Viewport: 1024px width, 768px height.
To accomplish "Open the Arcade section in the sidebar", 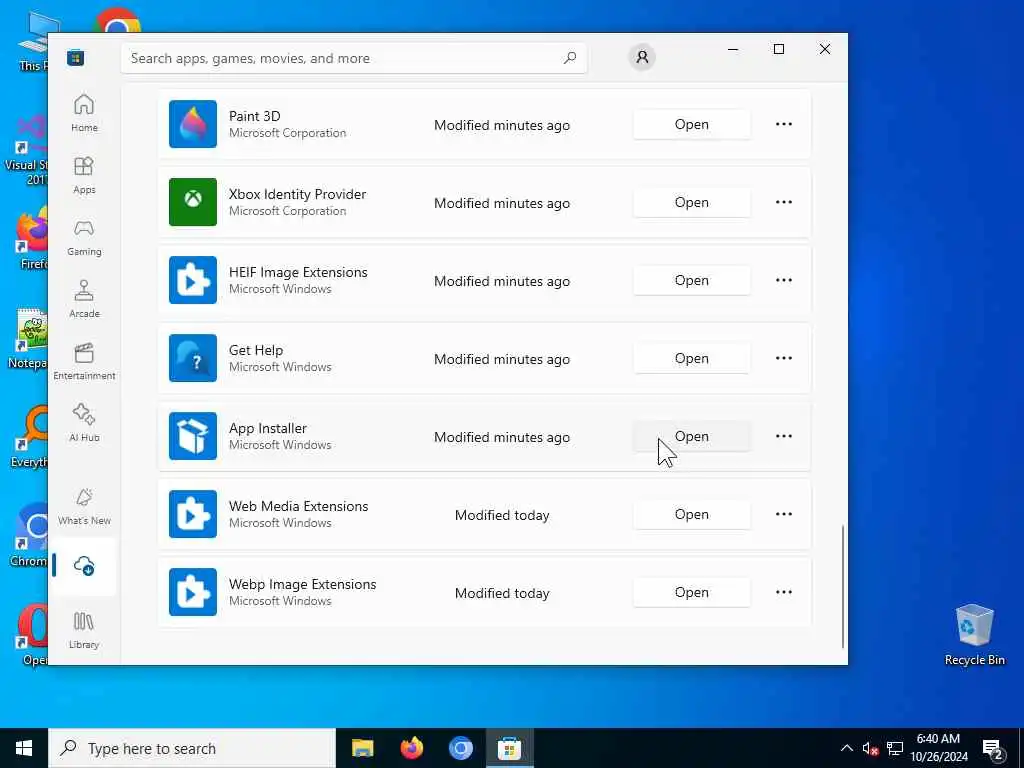I will tap(84, 299).
